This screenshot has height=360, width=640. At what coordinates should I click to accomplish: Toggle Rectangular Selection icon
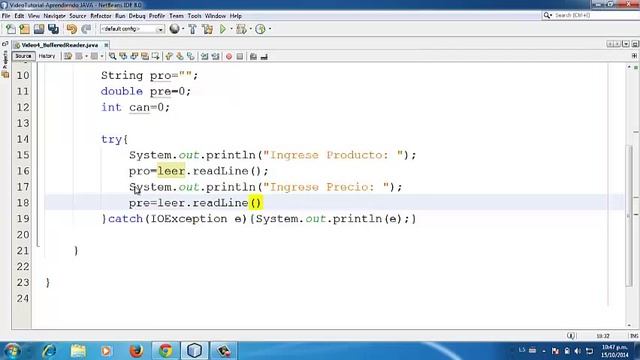tap(156, 56)
